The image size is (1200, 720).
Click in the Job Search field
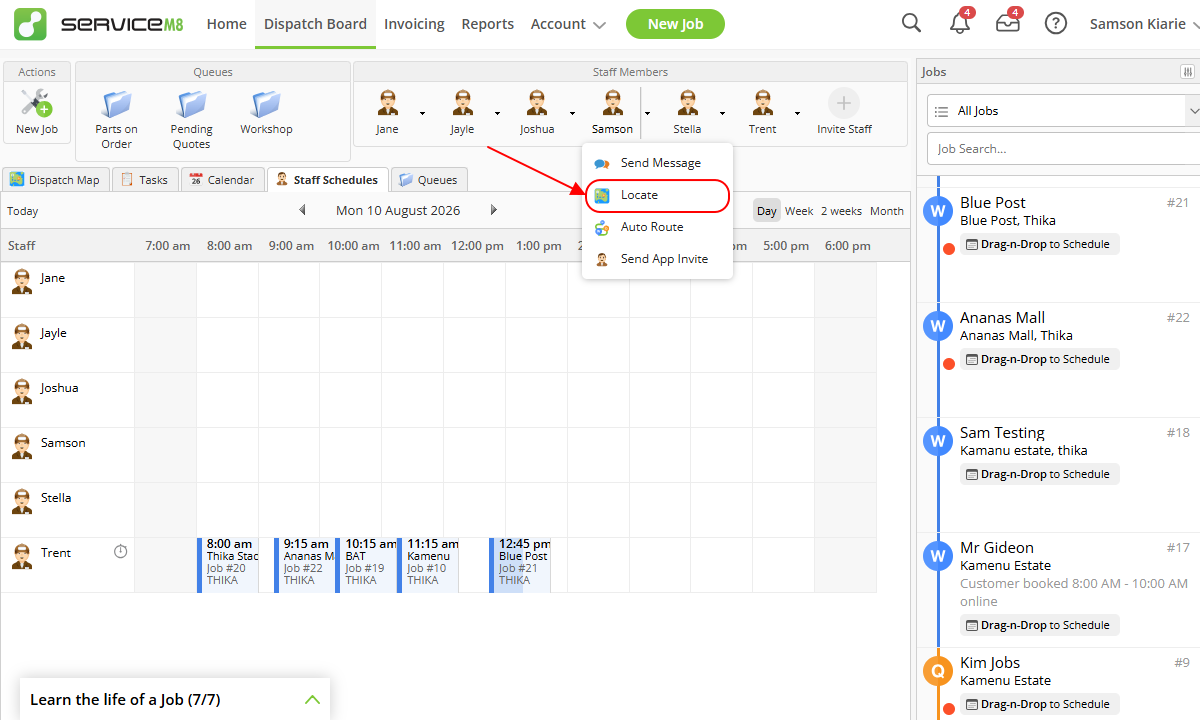[1064, 148]
